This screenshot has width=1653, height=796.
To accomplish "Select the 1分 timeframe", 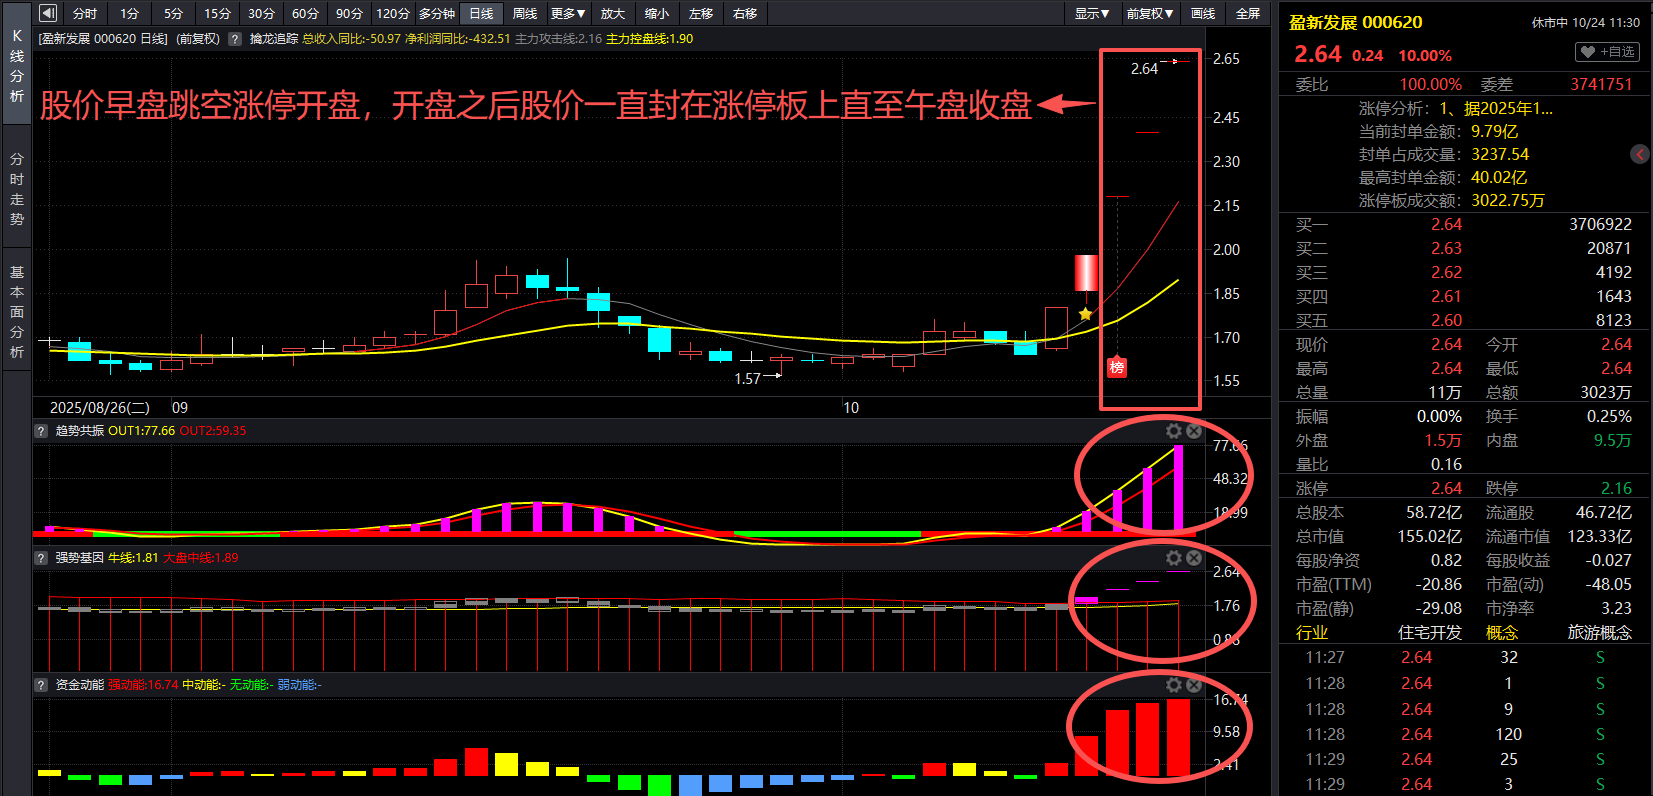I will click(x=130, y=13).
